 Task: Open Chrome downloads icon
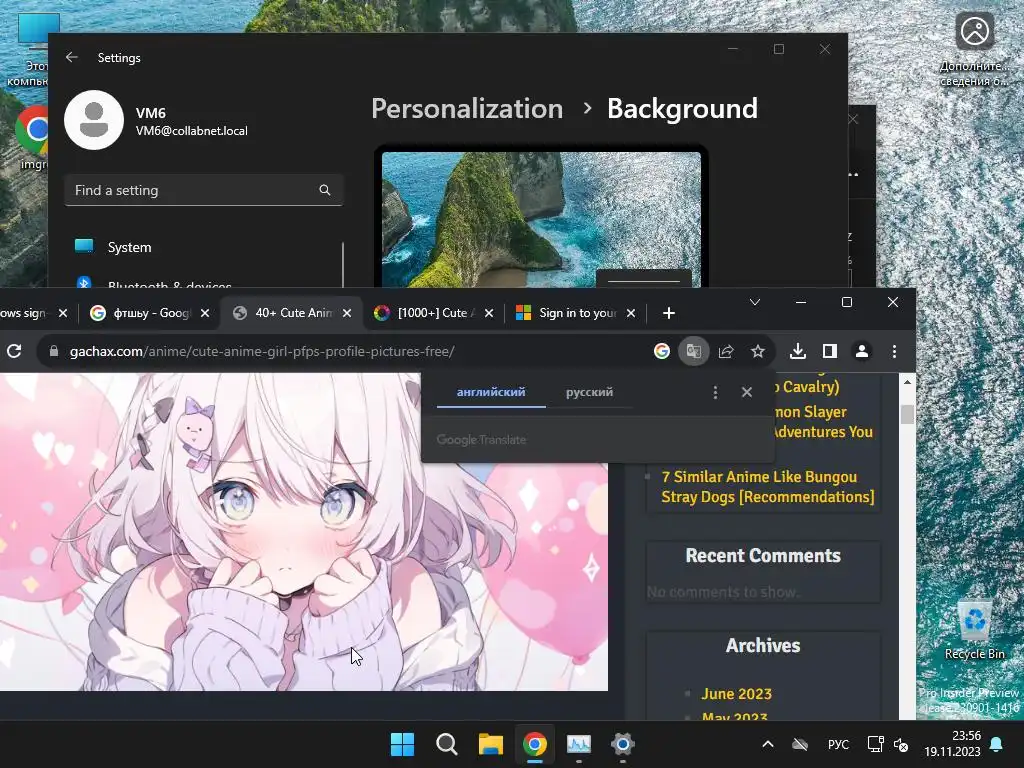click(797, 351)
